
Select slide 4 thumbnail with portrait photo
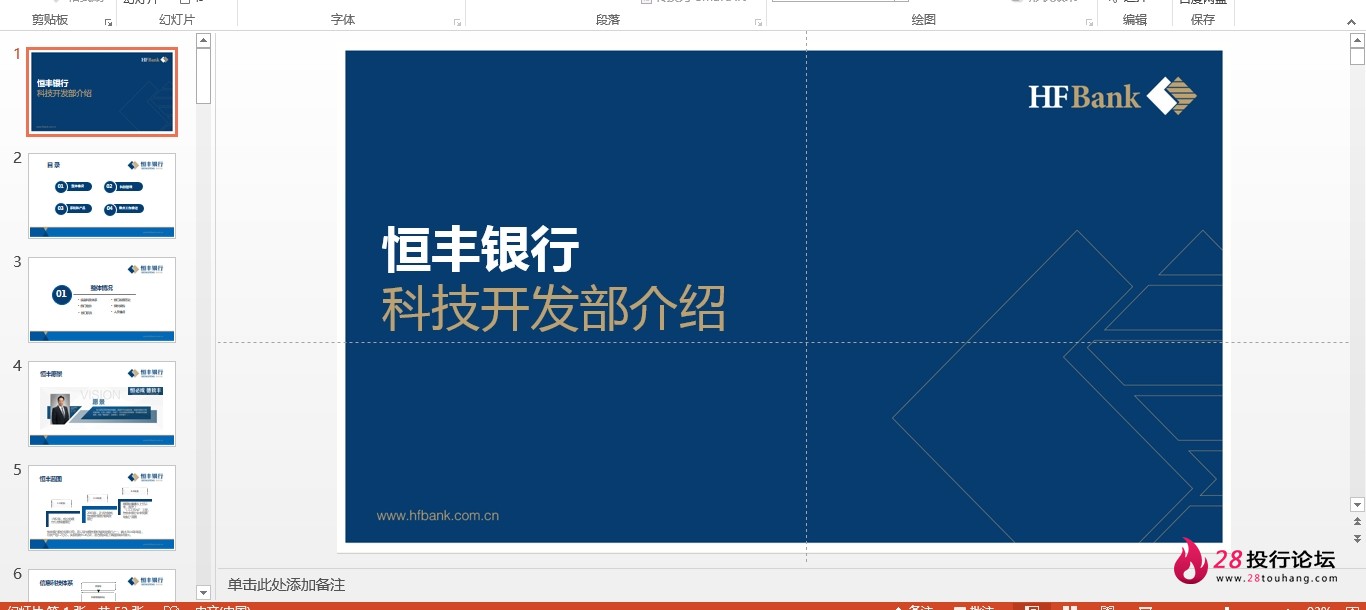tap(102, 403)
